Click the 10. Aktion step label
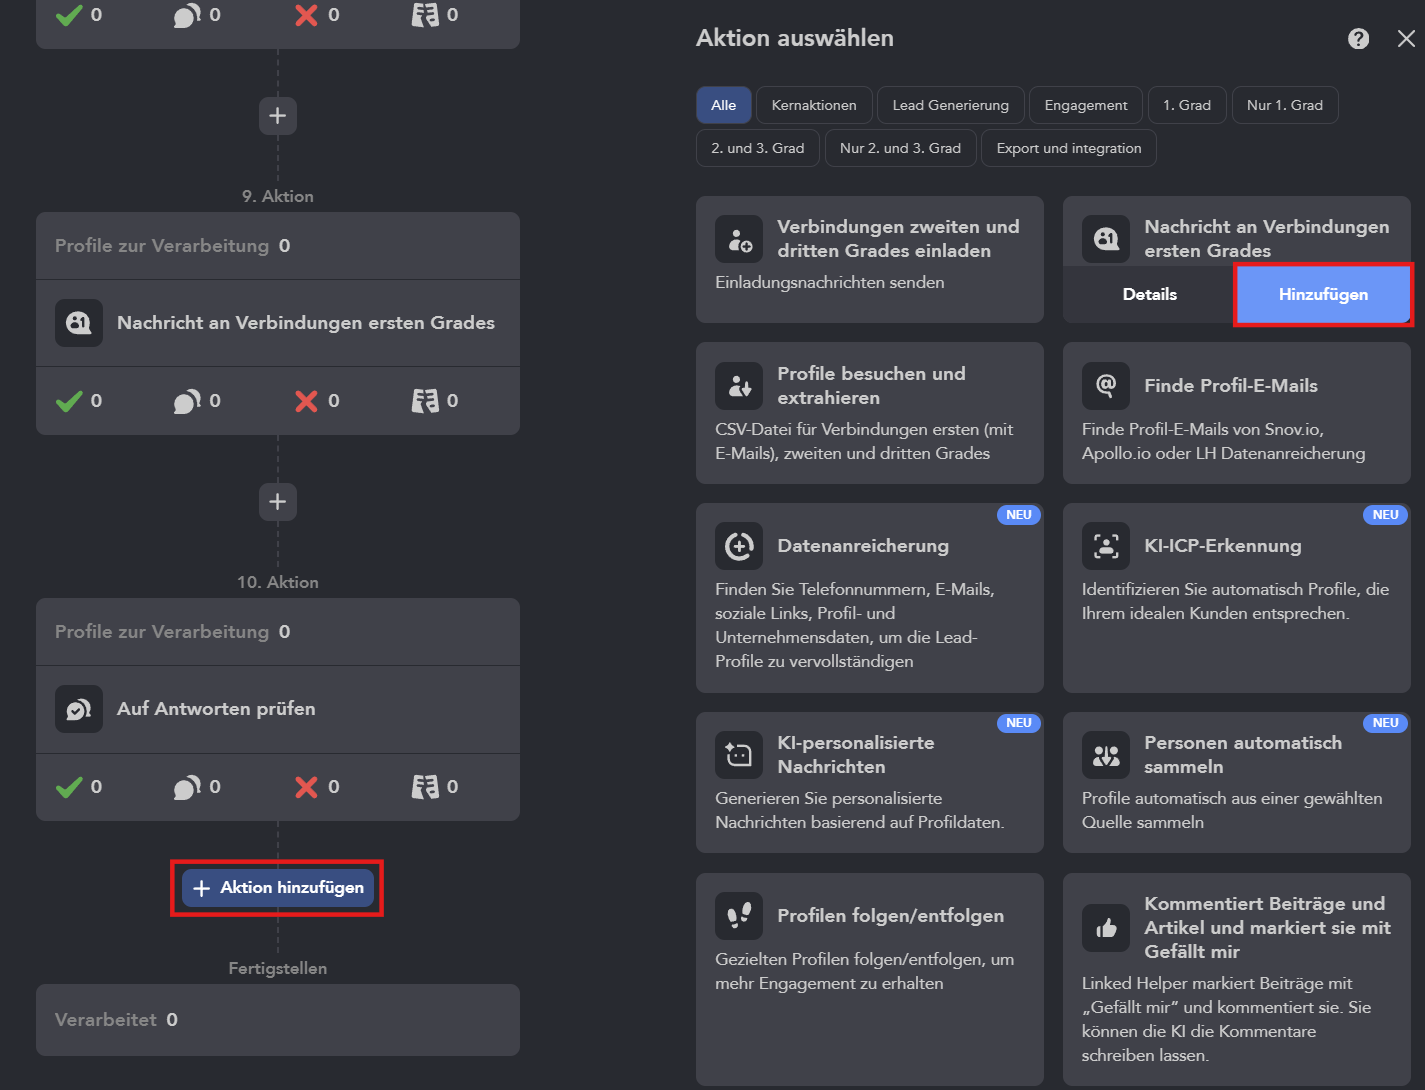This screenshot has width=1425, height=1090. pos(278,583)
